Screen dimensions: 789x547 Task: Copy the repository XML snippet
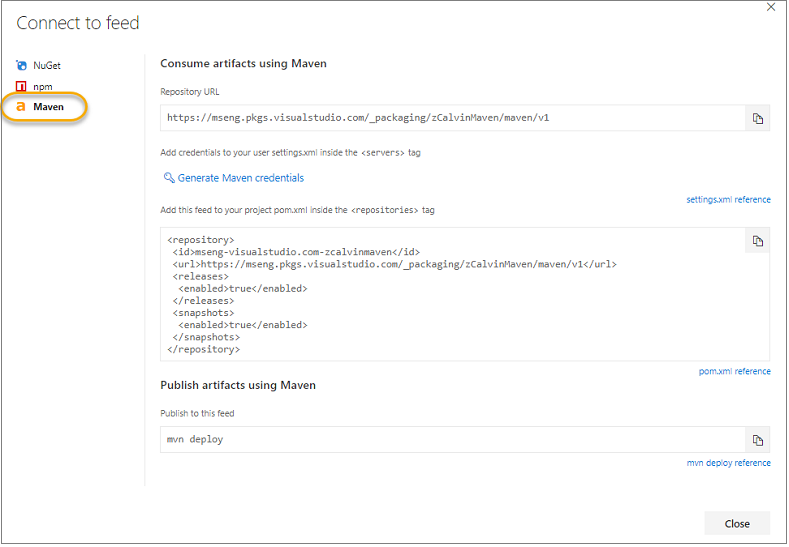[757, 241]
